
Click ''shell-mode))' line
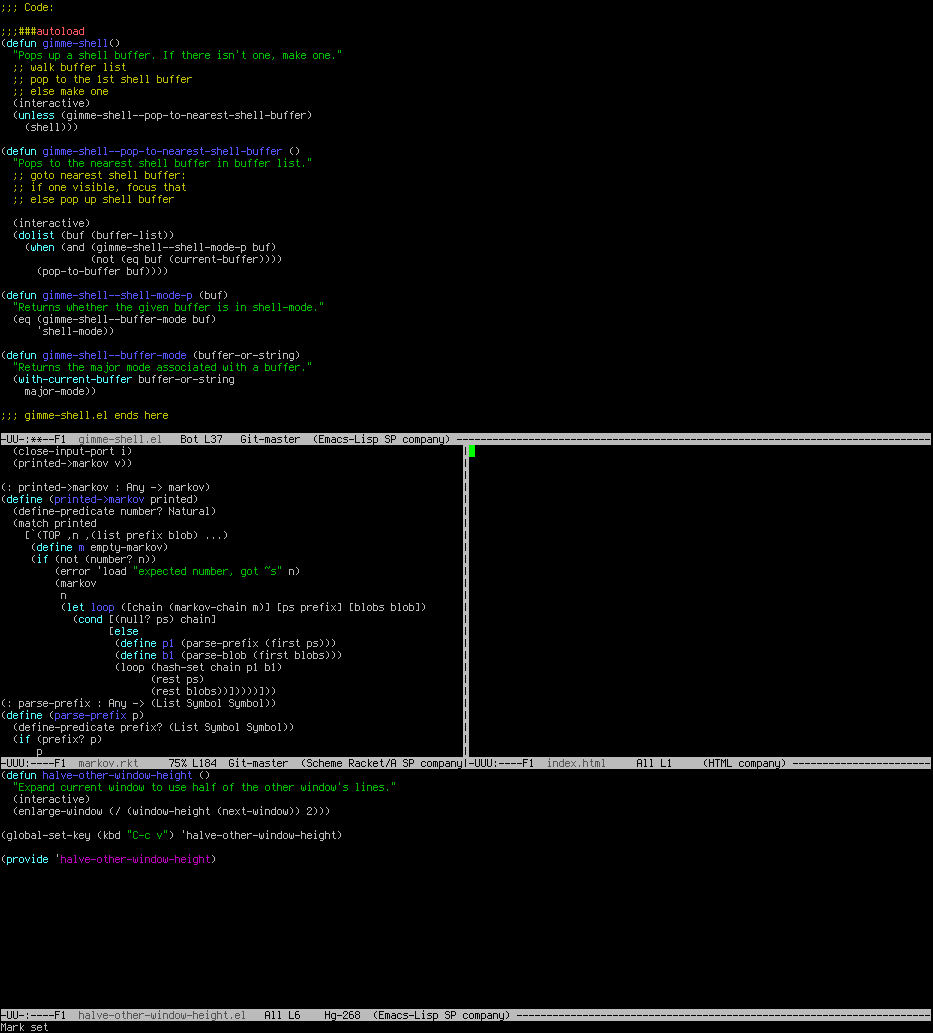(75, 331)
